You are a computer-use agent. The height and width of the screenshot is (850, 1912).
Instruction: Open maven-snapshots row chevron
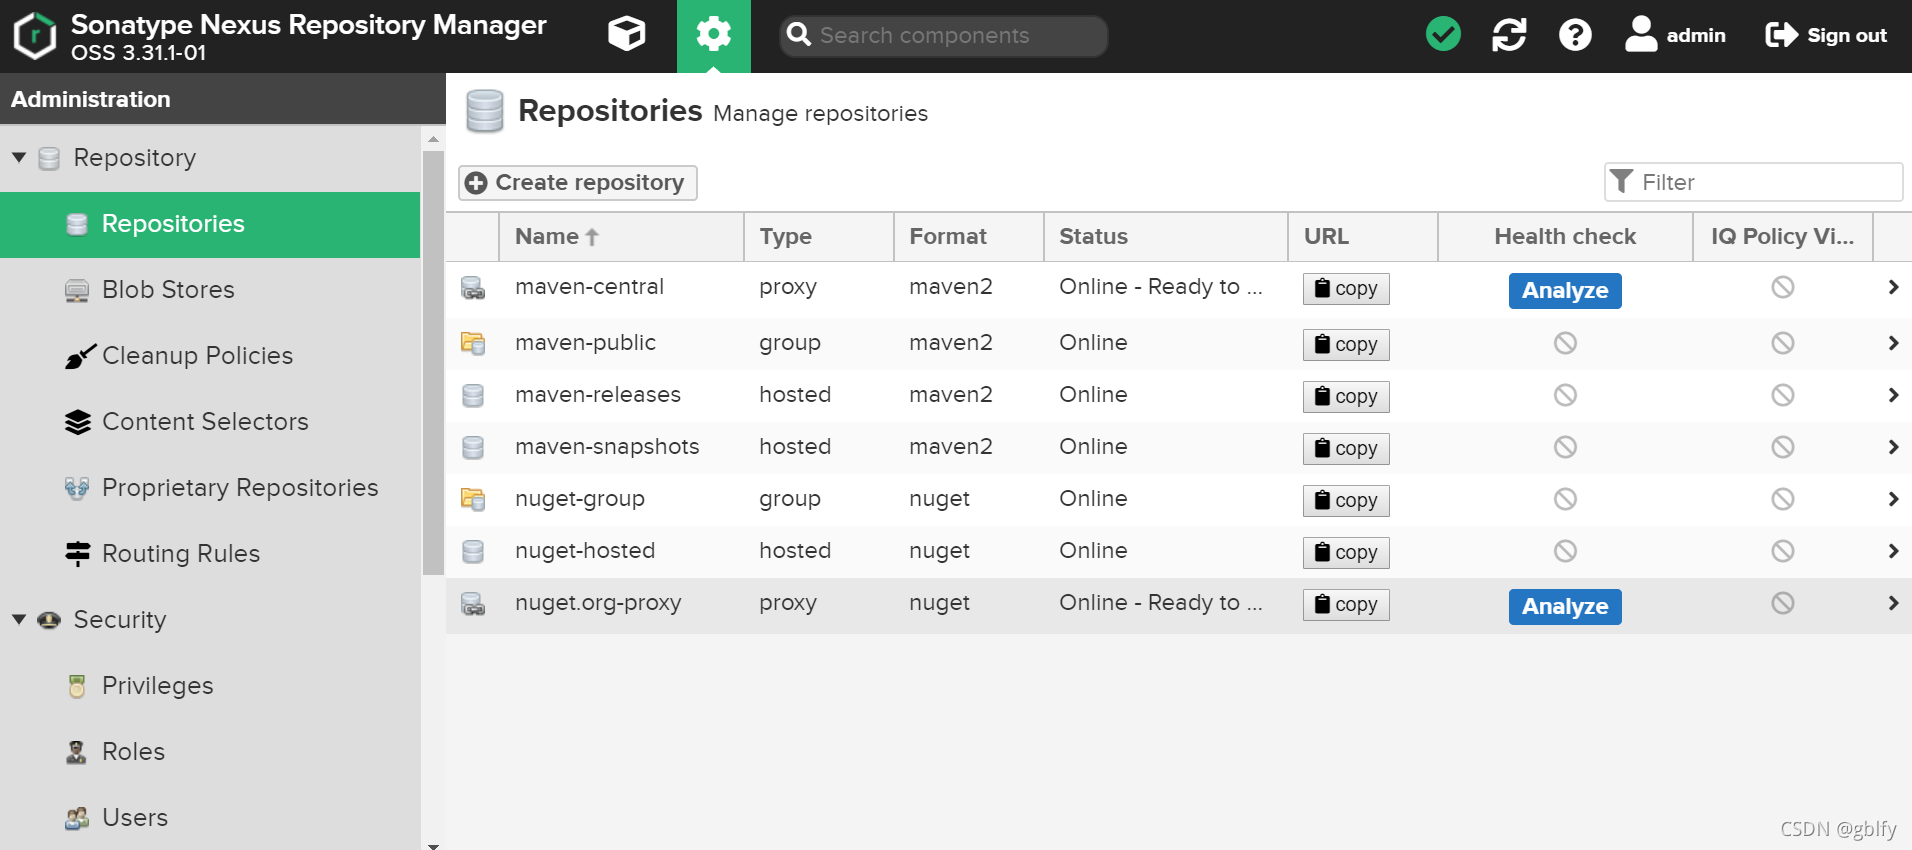pos(1893,447)
